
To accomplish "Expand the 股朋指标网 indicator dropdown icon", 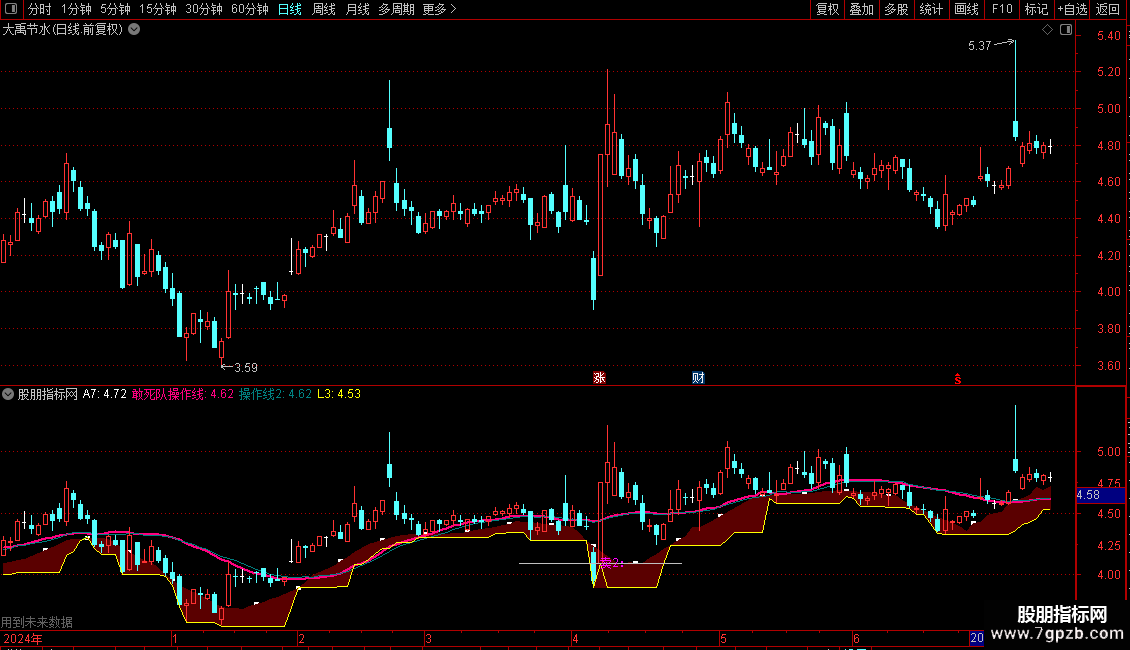I will click(8, 394).
